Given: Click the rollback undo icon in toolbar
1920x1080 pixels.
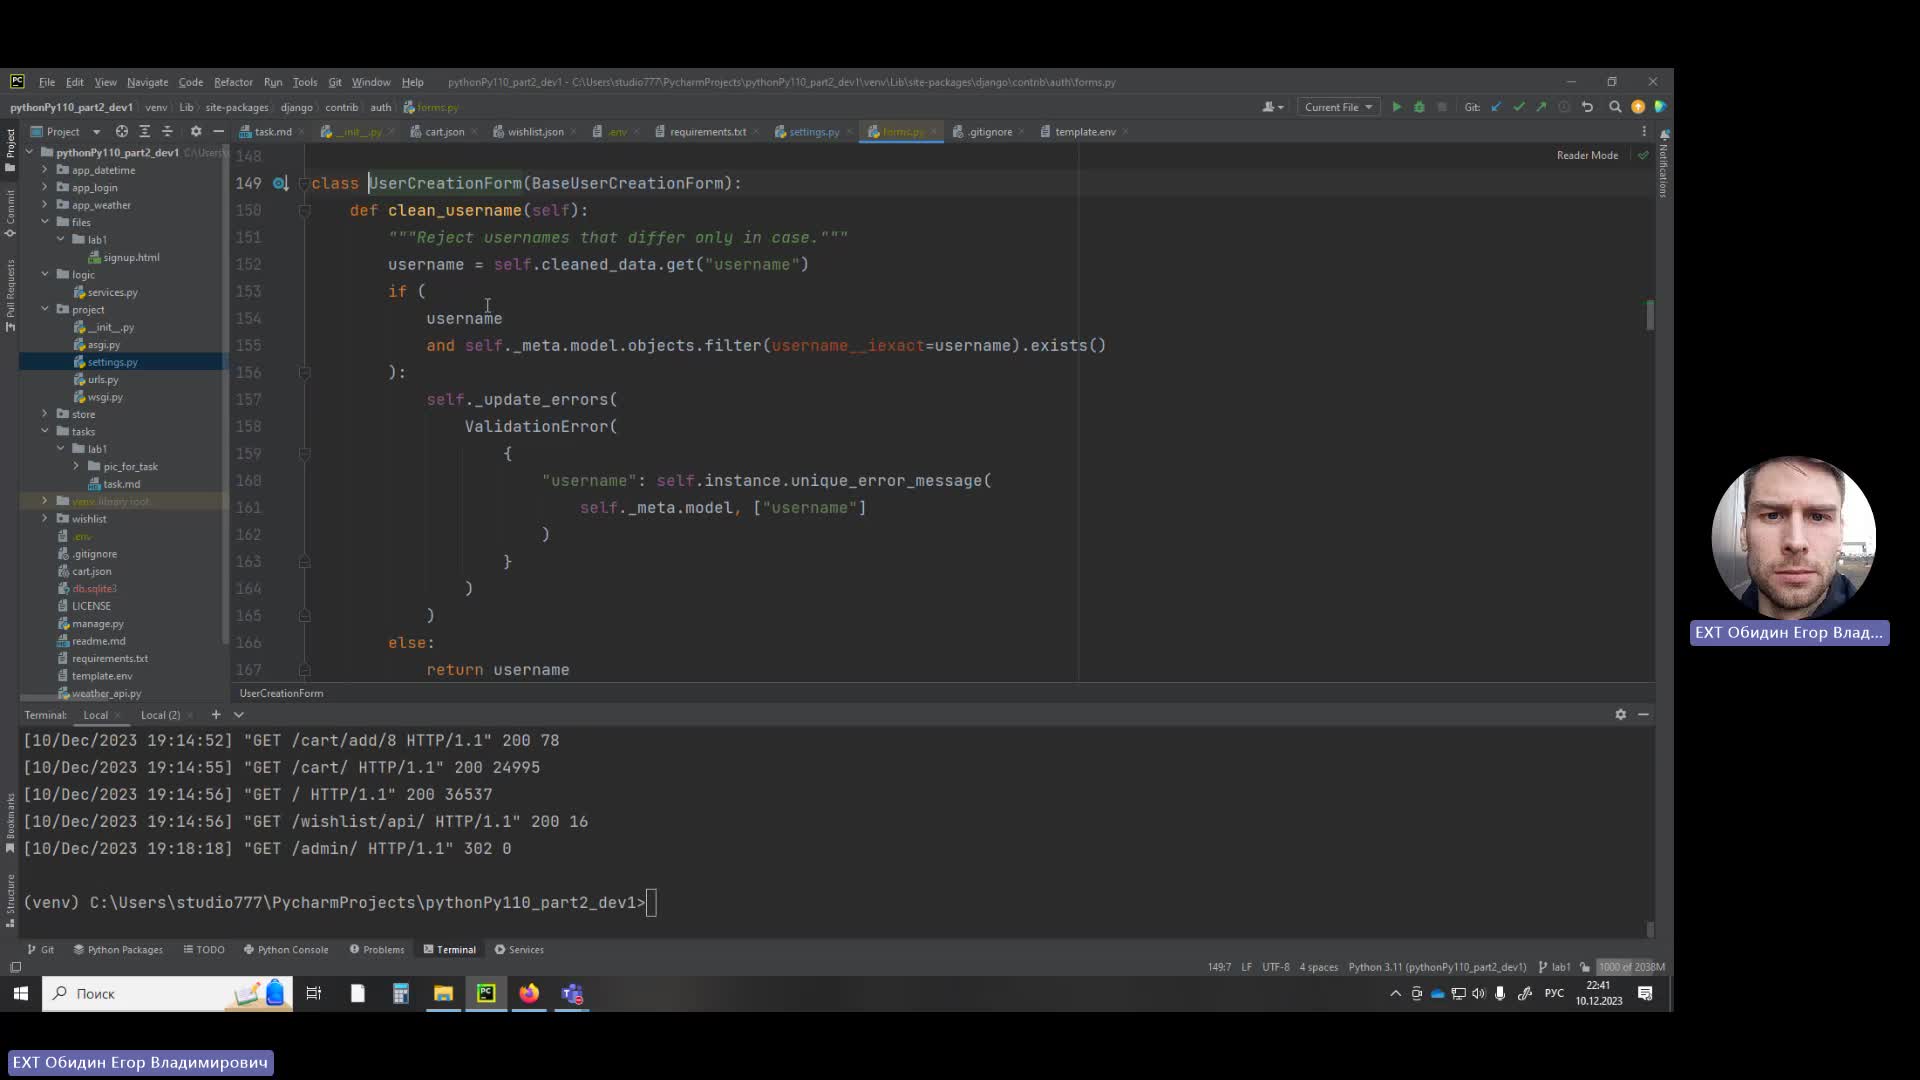Looking at the screenshot, I should click(x=1587, y=107).
